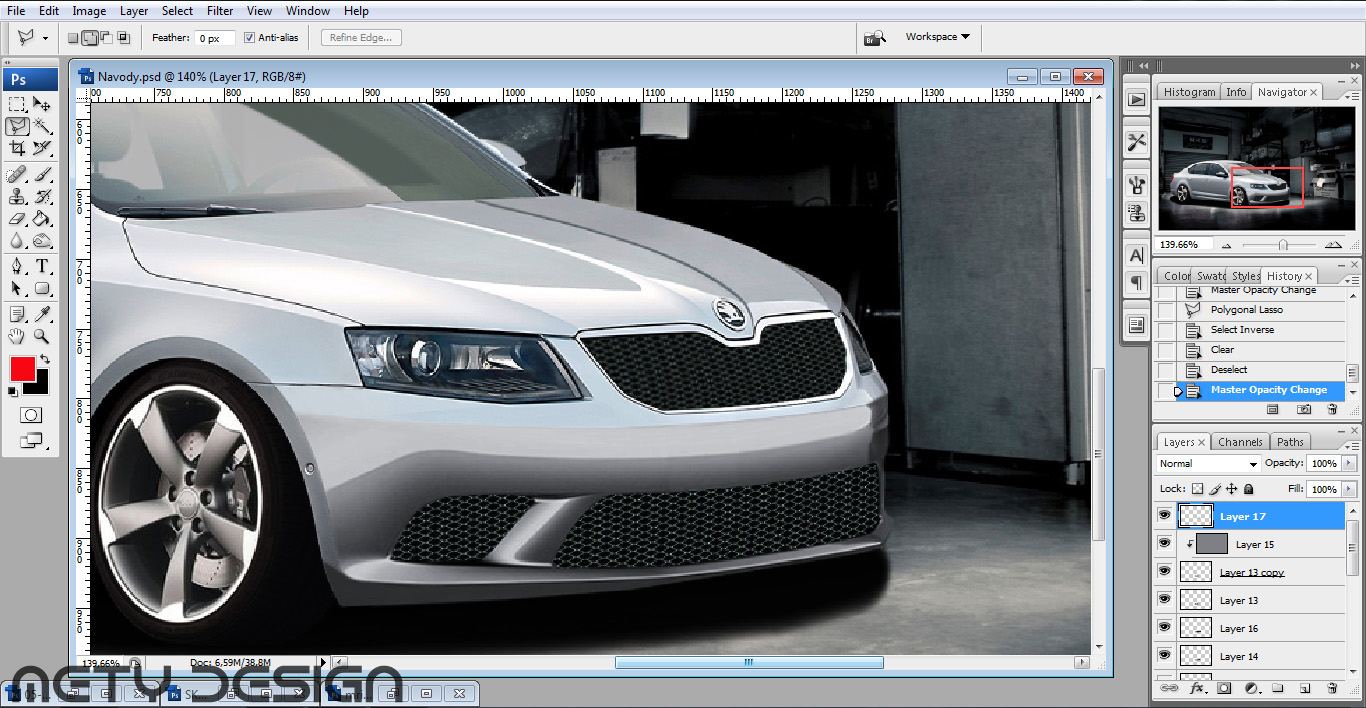
Task: Hide Layer 15 visibility eye
Action: [x=1164, y=543]
